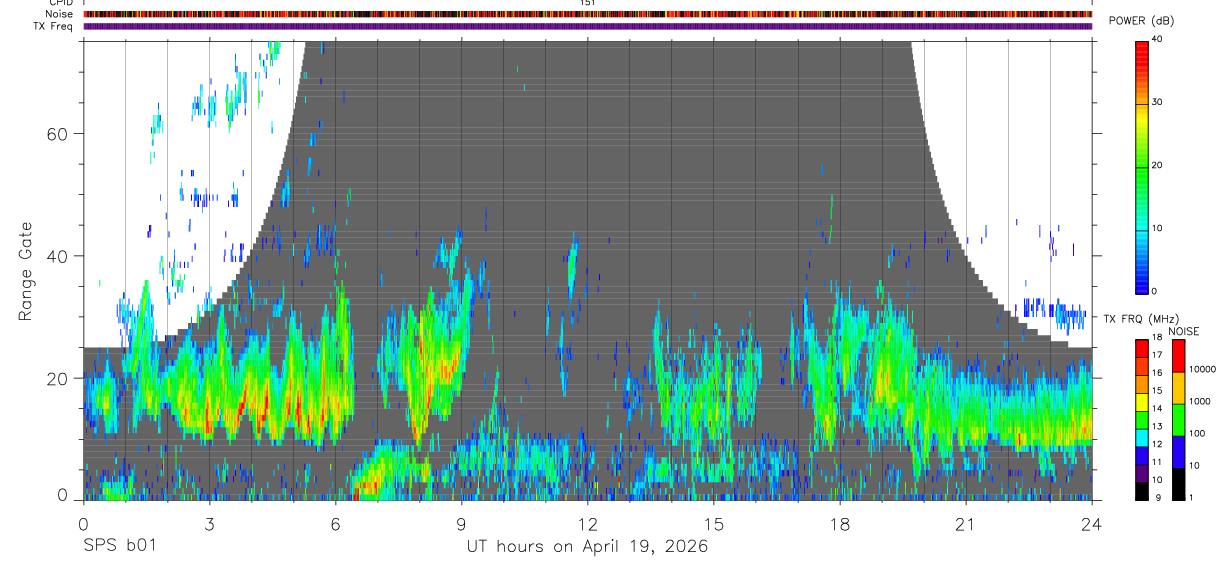Click the 15 tick on the UT hours axis
The image size is (1228, 567).
click(x=714, y=523)
